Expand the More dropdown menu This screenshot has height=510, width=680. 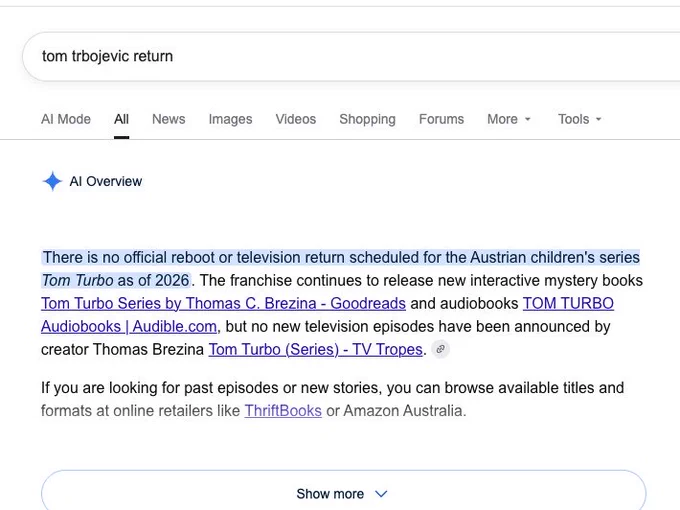509,119
